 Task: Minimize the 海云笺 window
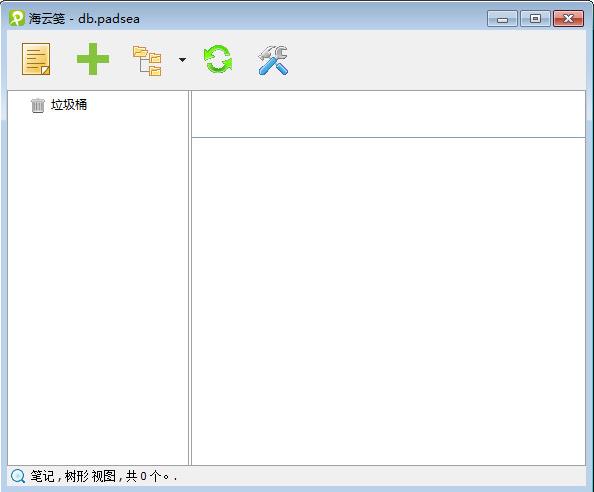click(502, 19)
